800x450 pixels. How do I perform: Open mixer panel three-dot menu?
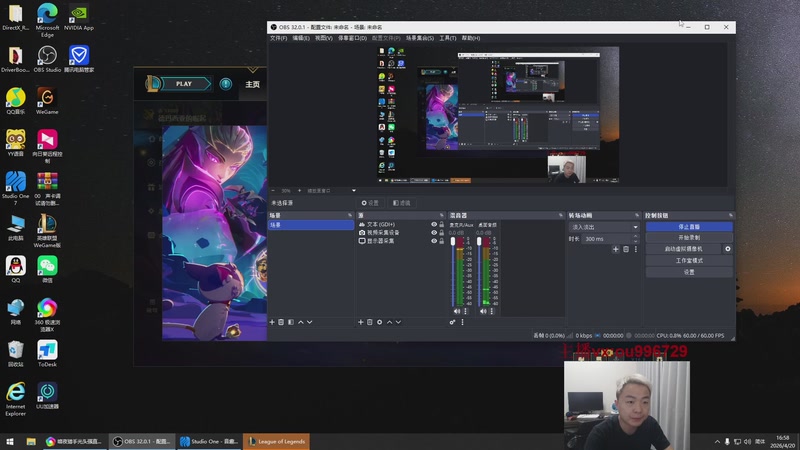click(x=463, y=322)
